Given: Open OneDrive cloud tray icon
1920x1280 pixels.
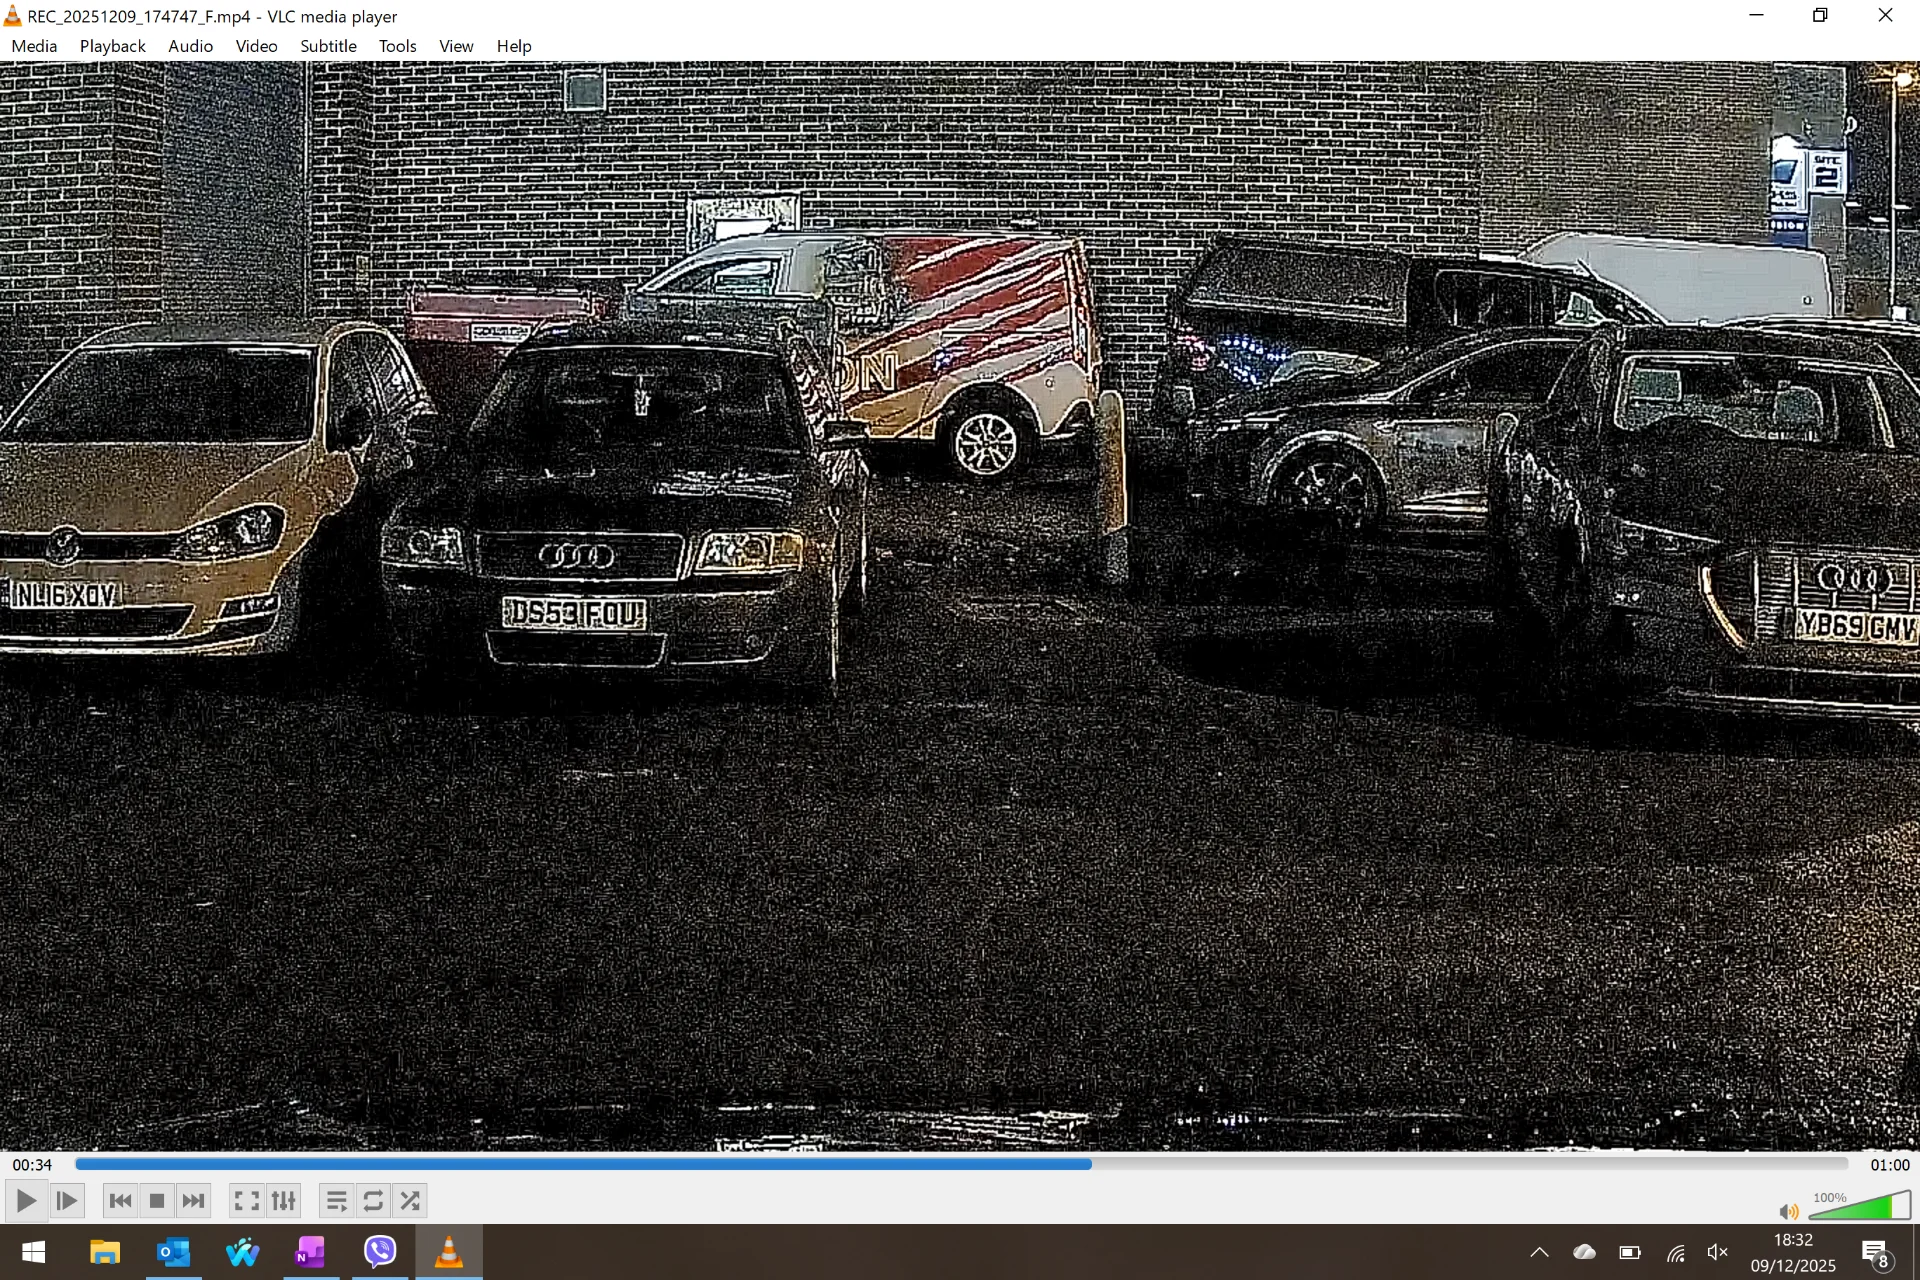Looking at the screenshot, I should (1584, 1252).
